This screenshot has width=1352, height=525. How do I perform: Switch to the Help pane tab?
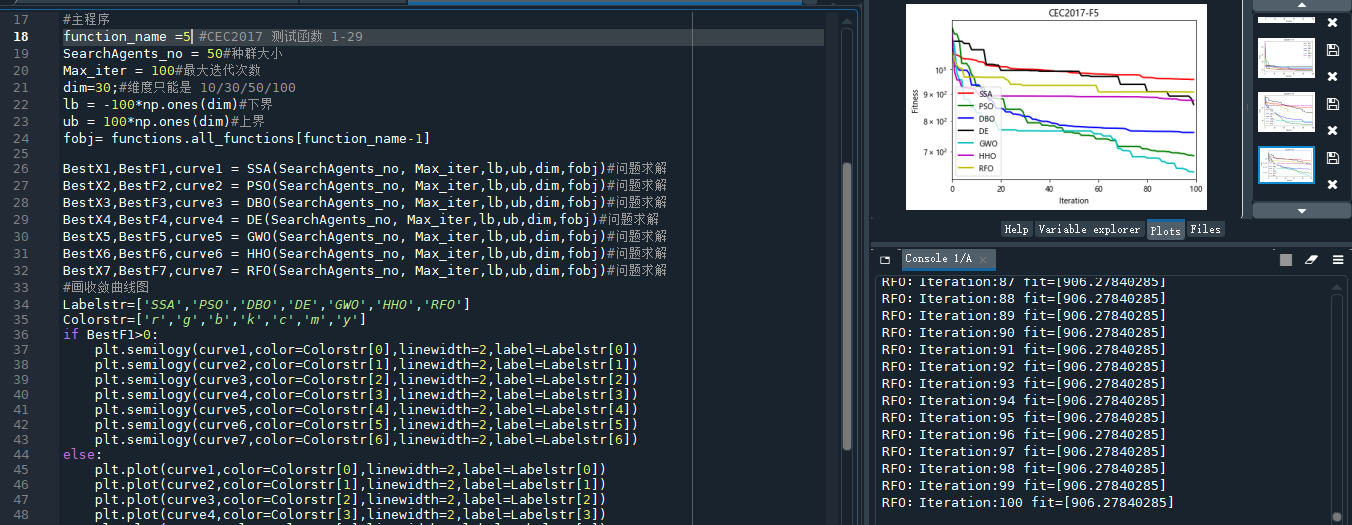(x=1016, y=229)
